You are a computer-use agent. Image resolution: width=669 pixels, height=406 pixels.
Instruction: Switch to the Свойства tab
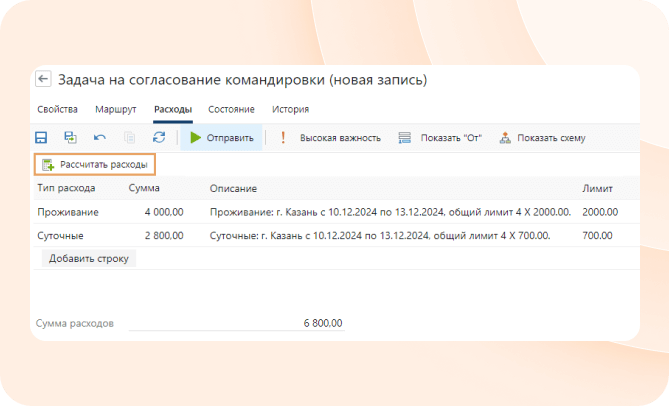click(x=57, y=109)
